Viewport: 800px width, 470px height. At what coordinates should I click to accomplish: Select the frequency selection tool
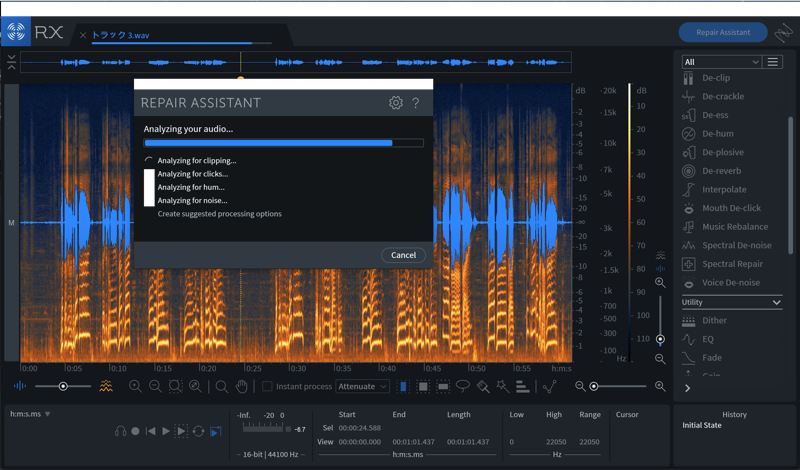coord(443,387)
